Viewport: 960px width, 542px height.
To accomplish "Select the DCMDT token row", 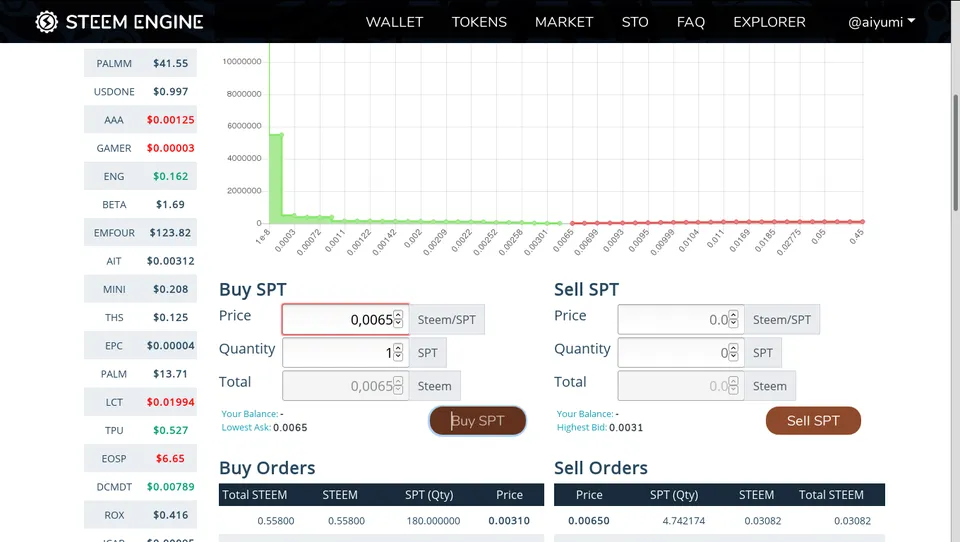I will click(x=140, y=486).
